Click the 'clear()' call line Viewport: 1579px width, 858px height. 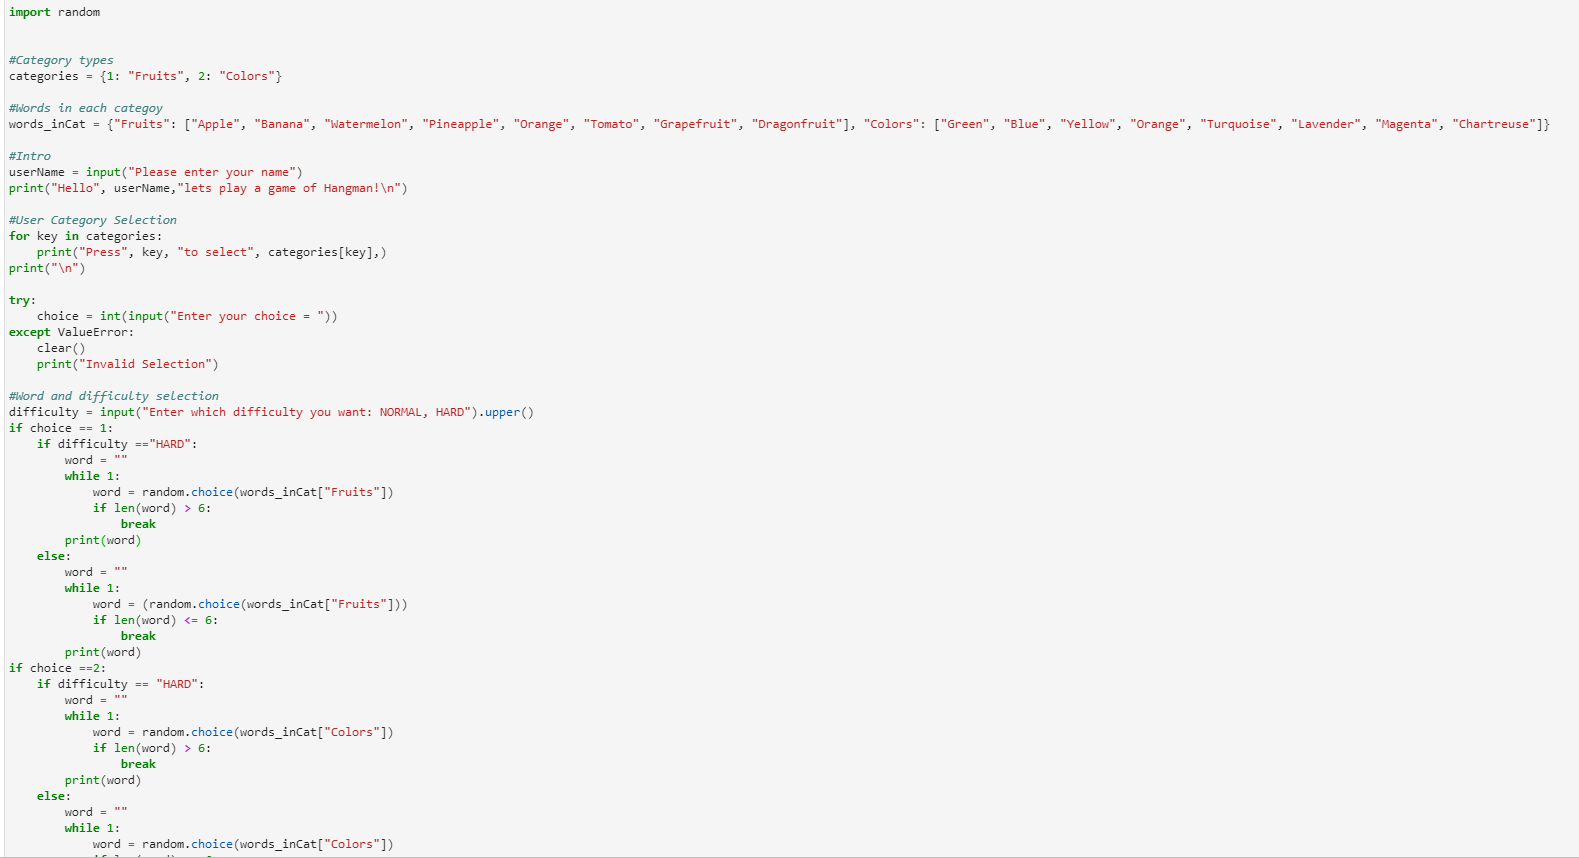pos(61,348)
